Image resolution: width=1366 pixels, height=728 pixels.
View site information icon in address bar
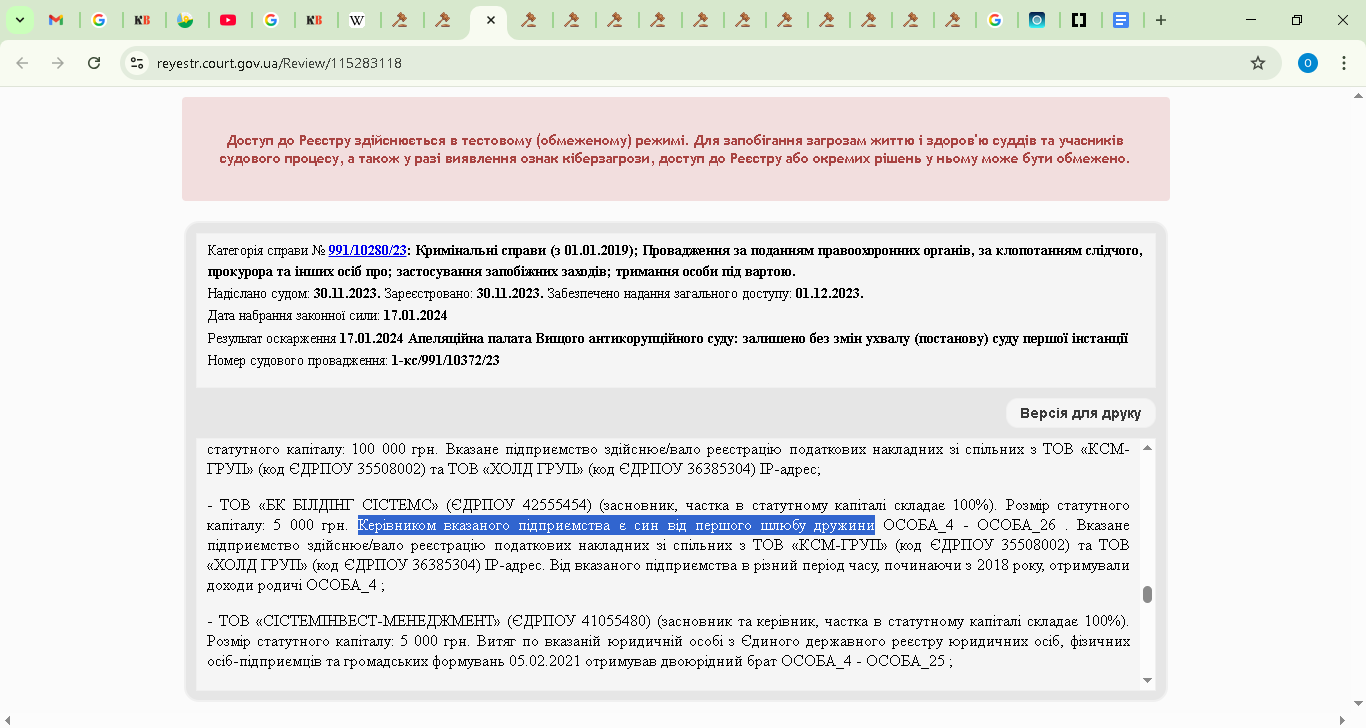coord(137,63)
